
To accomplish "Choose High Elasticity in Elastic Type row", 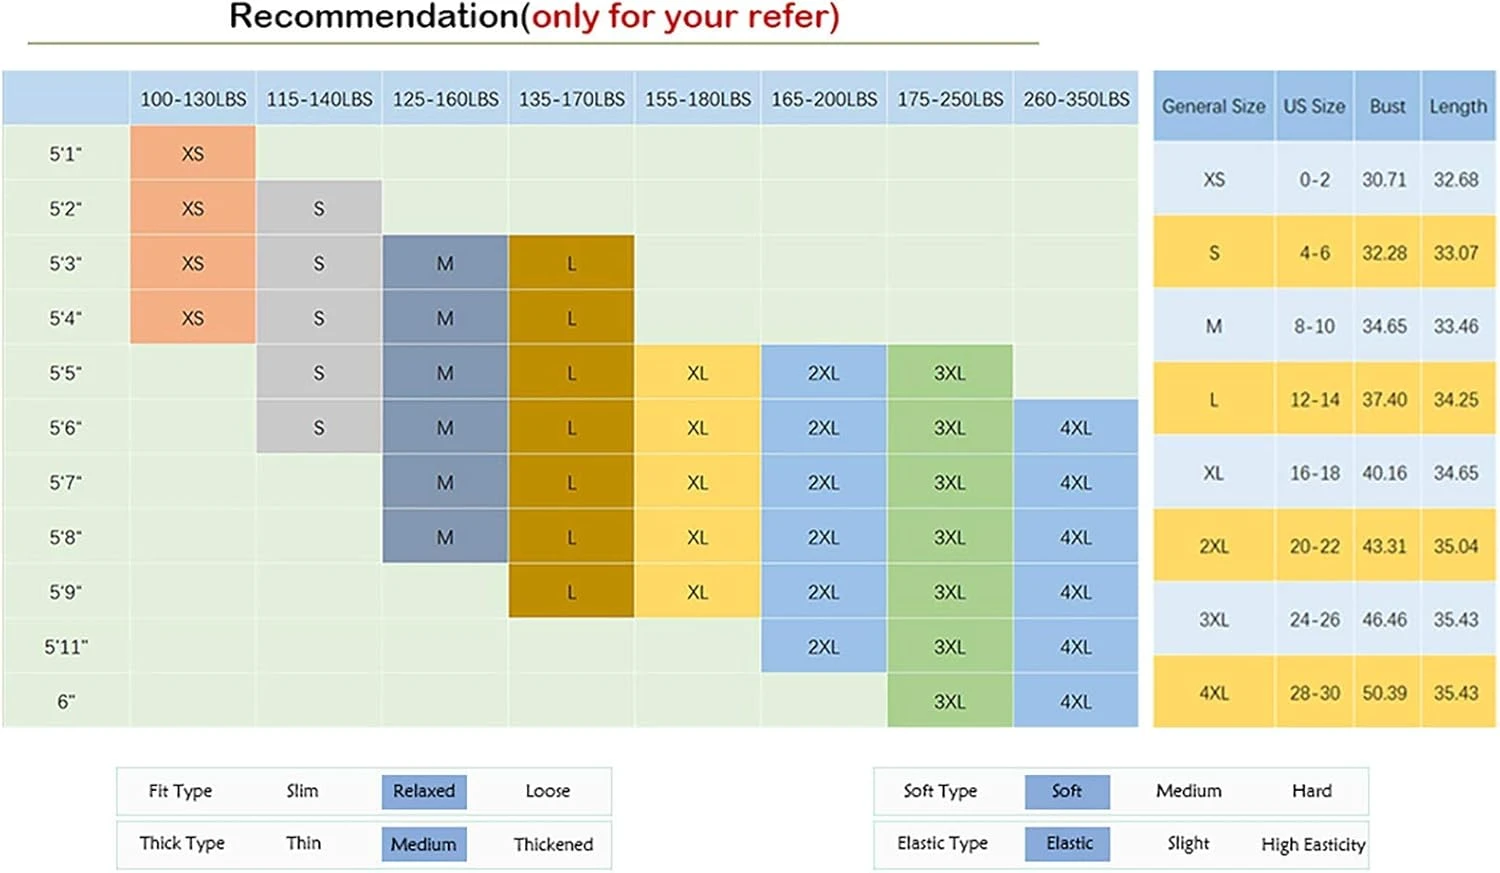I will point(1312,844).
